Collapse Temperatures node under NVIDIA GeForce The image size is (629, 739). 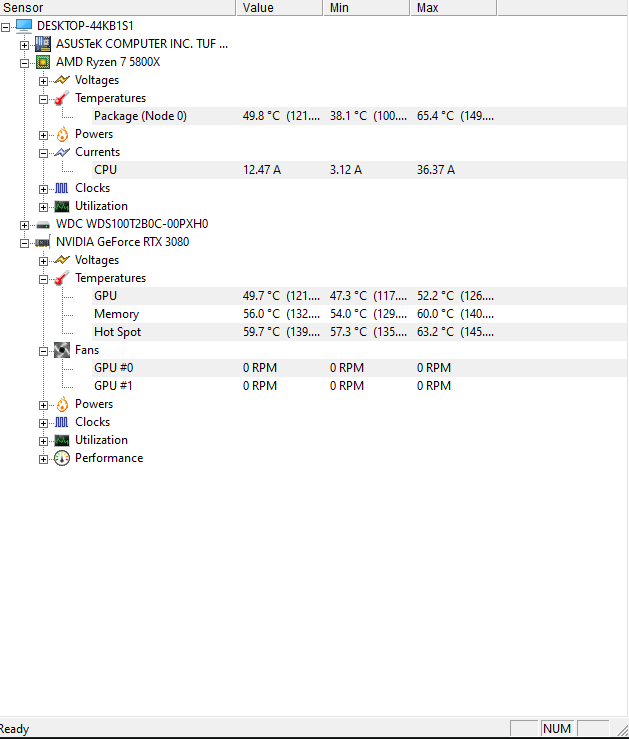coord(43,279)
